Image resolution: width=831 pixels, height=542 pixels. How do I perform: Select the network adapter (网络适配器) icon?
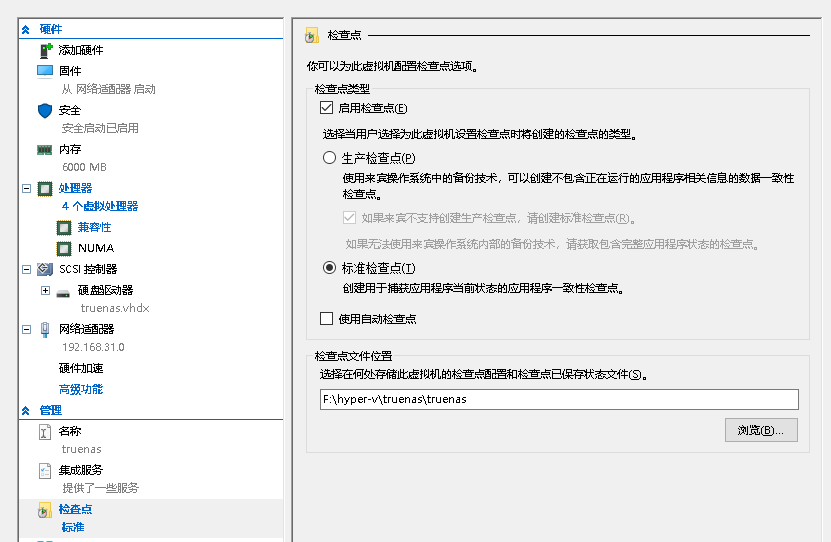(x=45, y=329)
